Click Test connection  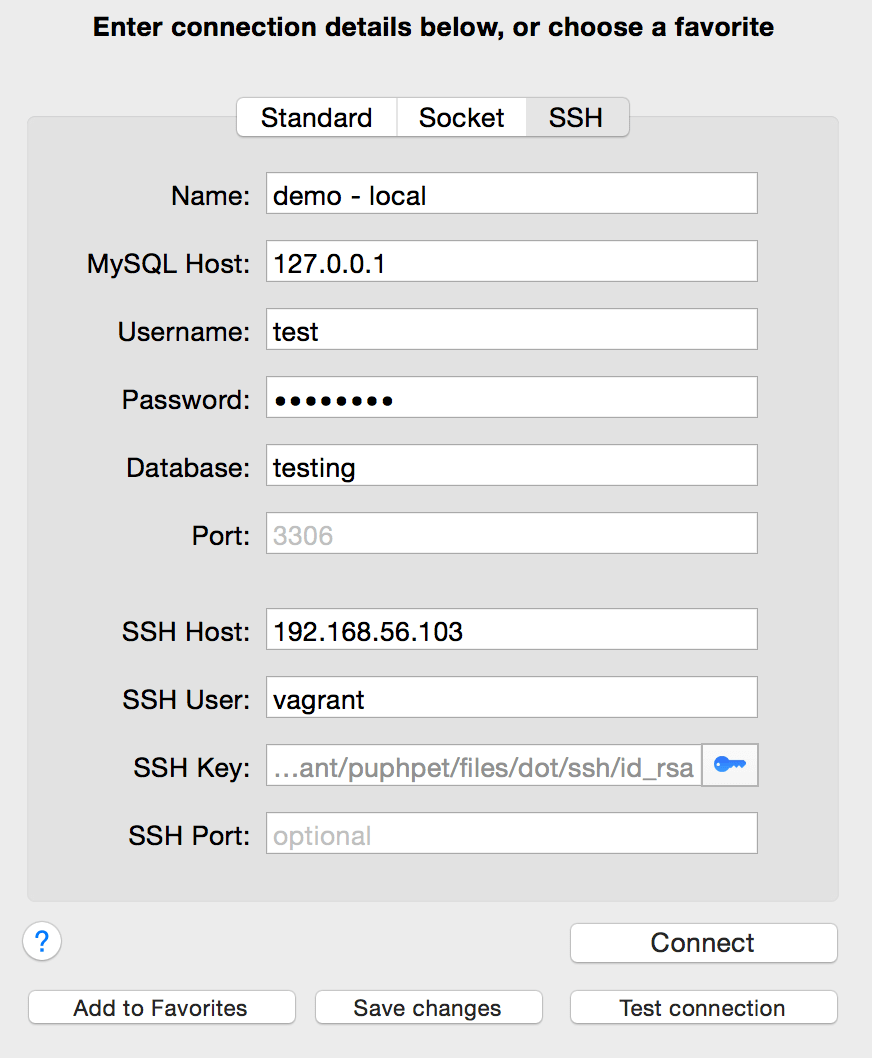coord(702,1007)
